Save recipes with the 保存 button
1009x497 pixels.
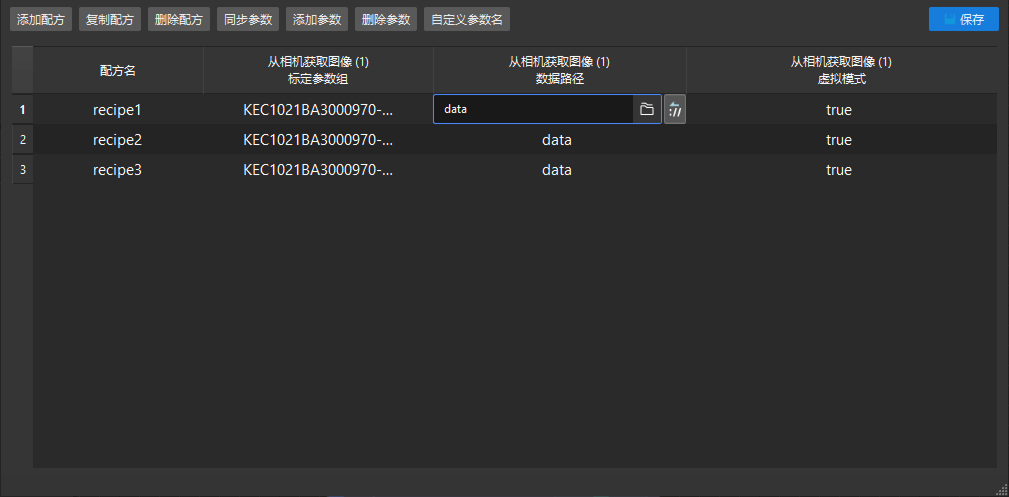coord(964,19)
